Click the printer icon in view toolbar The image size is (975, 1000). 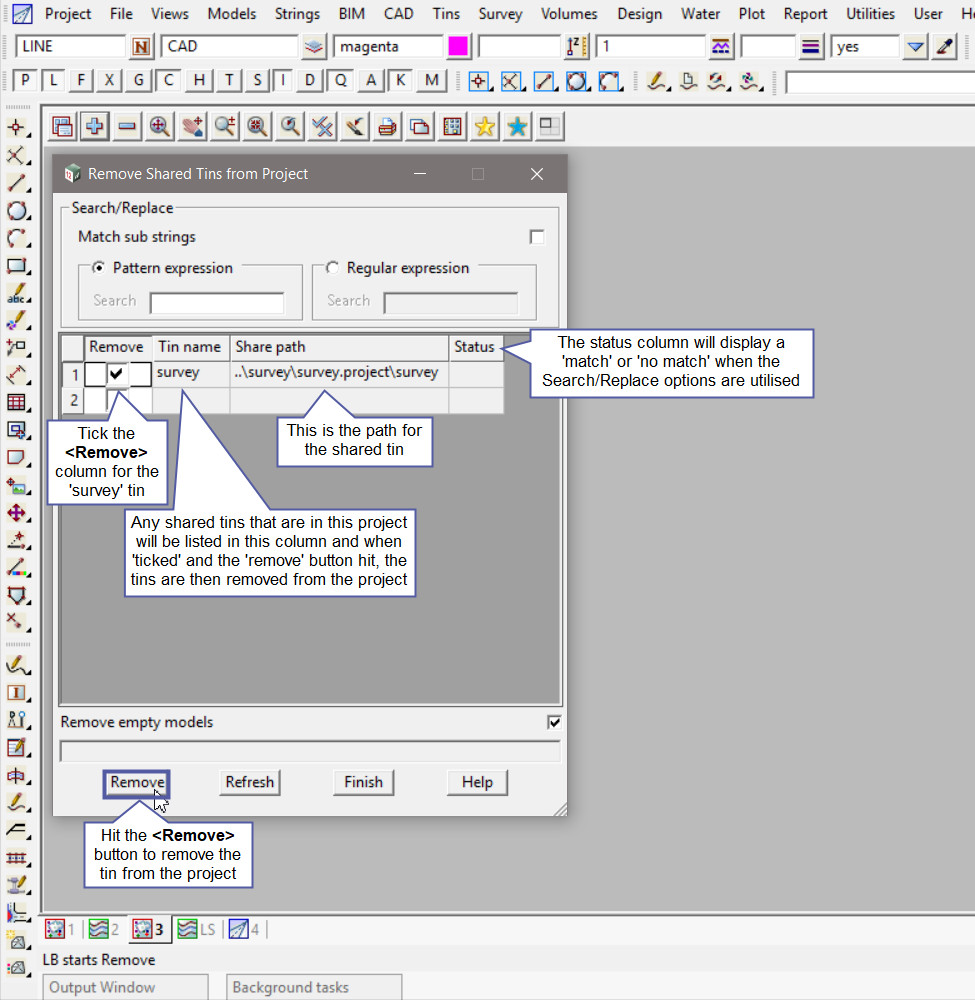point(387,126)
